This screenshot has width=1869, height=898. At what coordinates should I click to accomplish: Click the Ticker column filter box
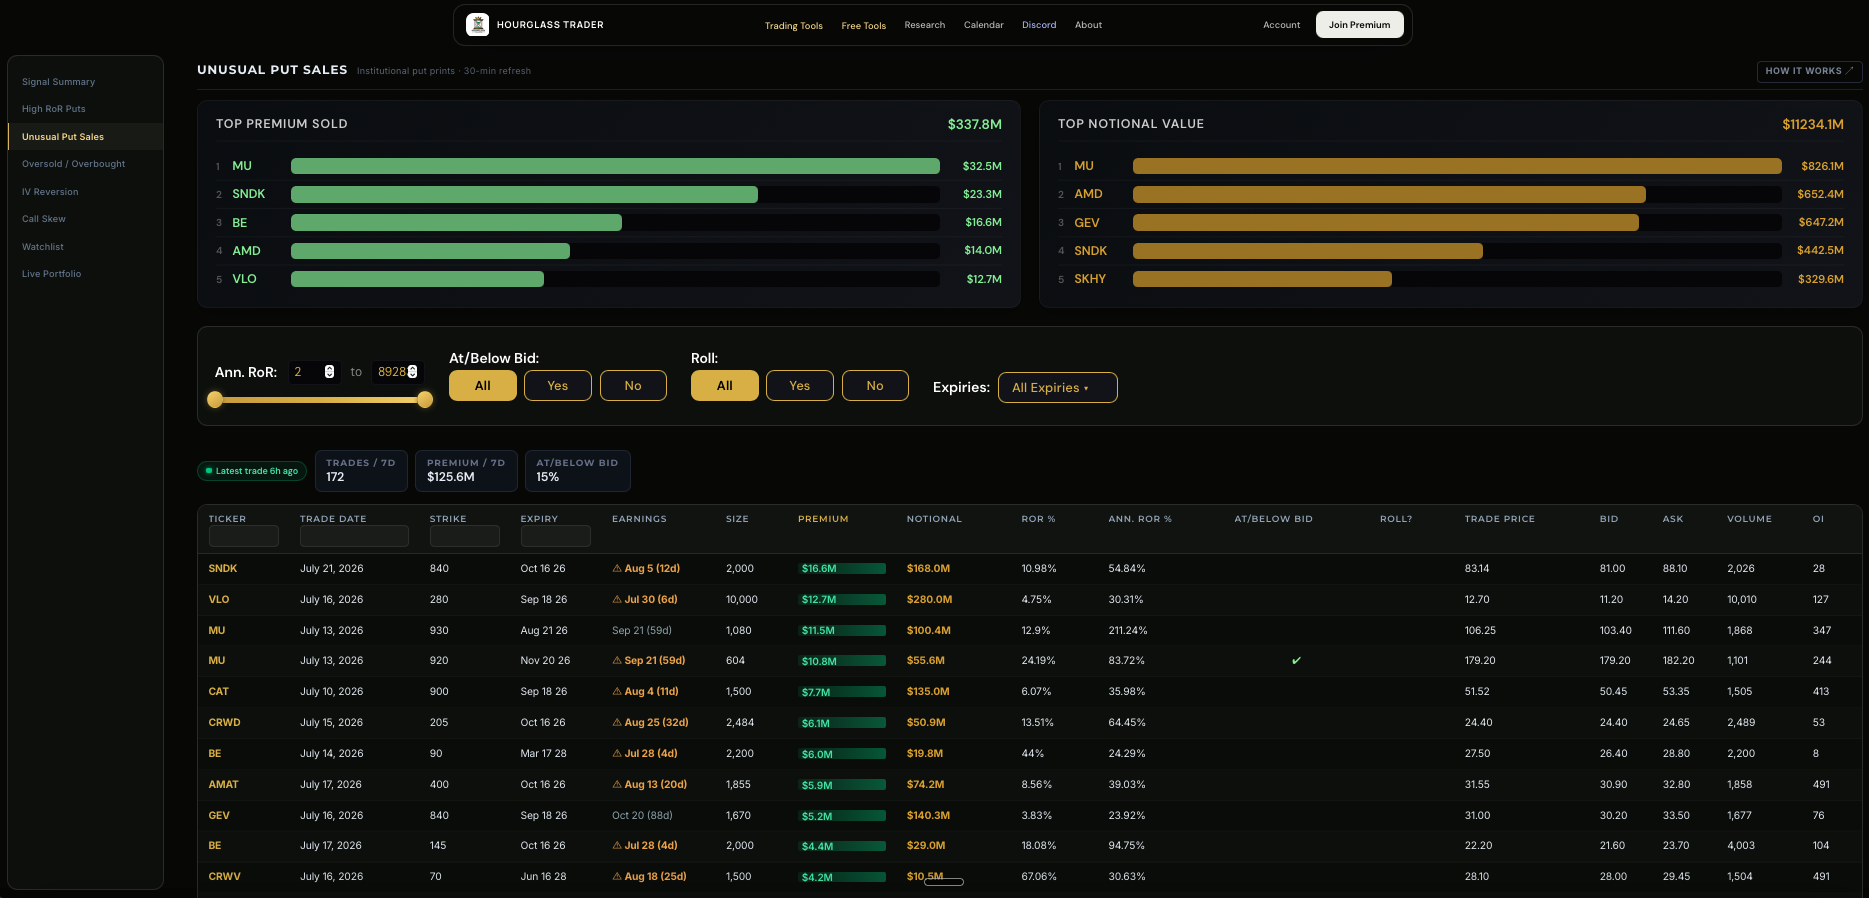(244, 536)
